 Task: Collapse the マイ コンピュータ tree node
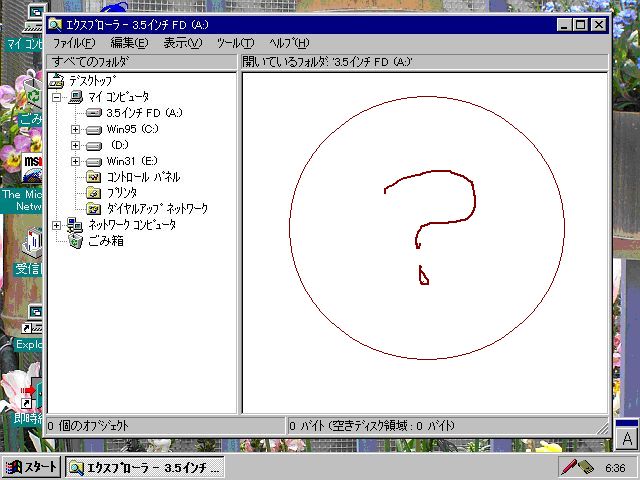coord(57,97)
